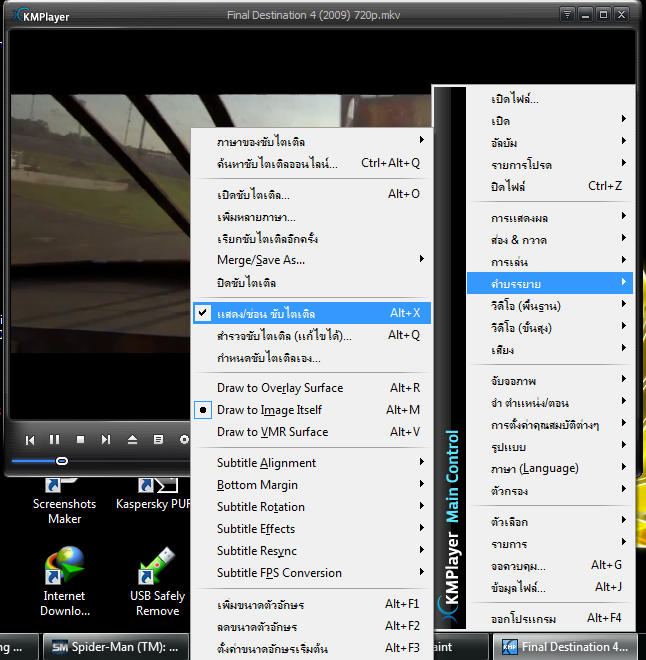This screenshot has width=646, height=660.
Task: Expand Subtitle Rotation submenu
Action: (312, 507)
